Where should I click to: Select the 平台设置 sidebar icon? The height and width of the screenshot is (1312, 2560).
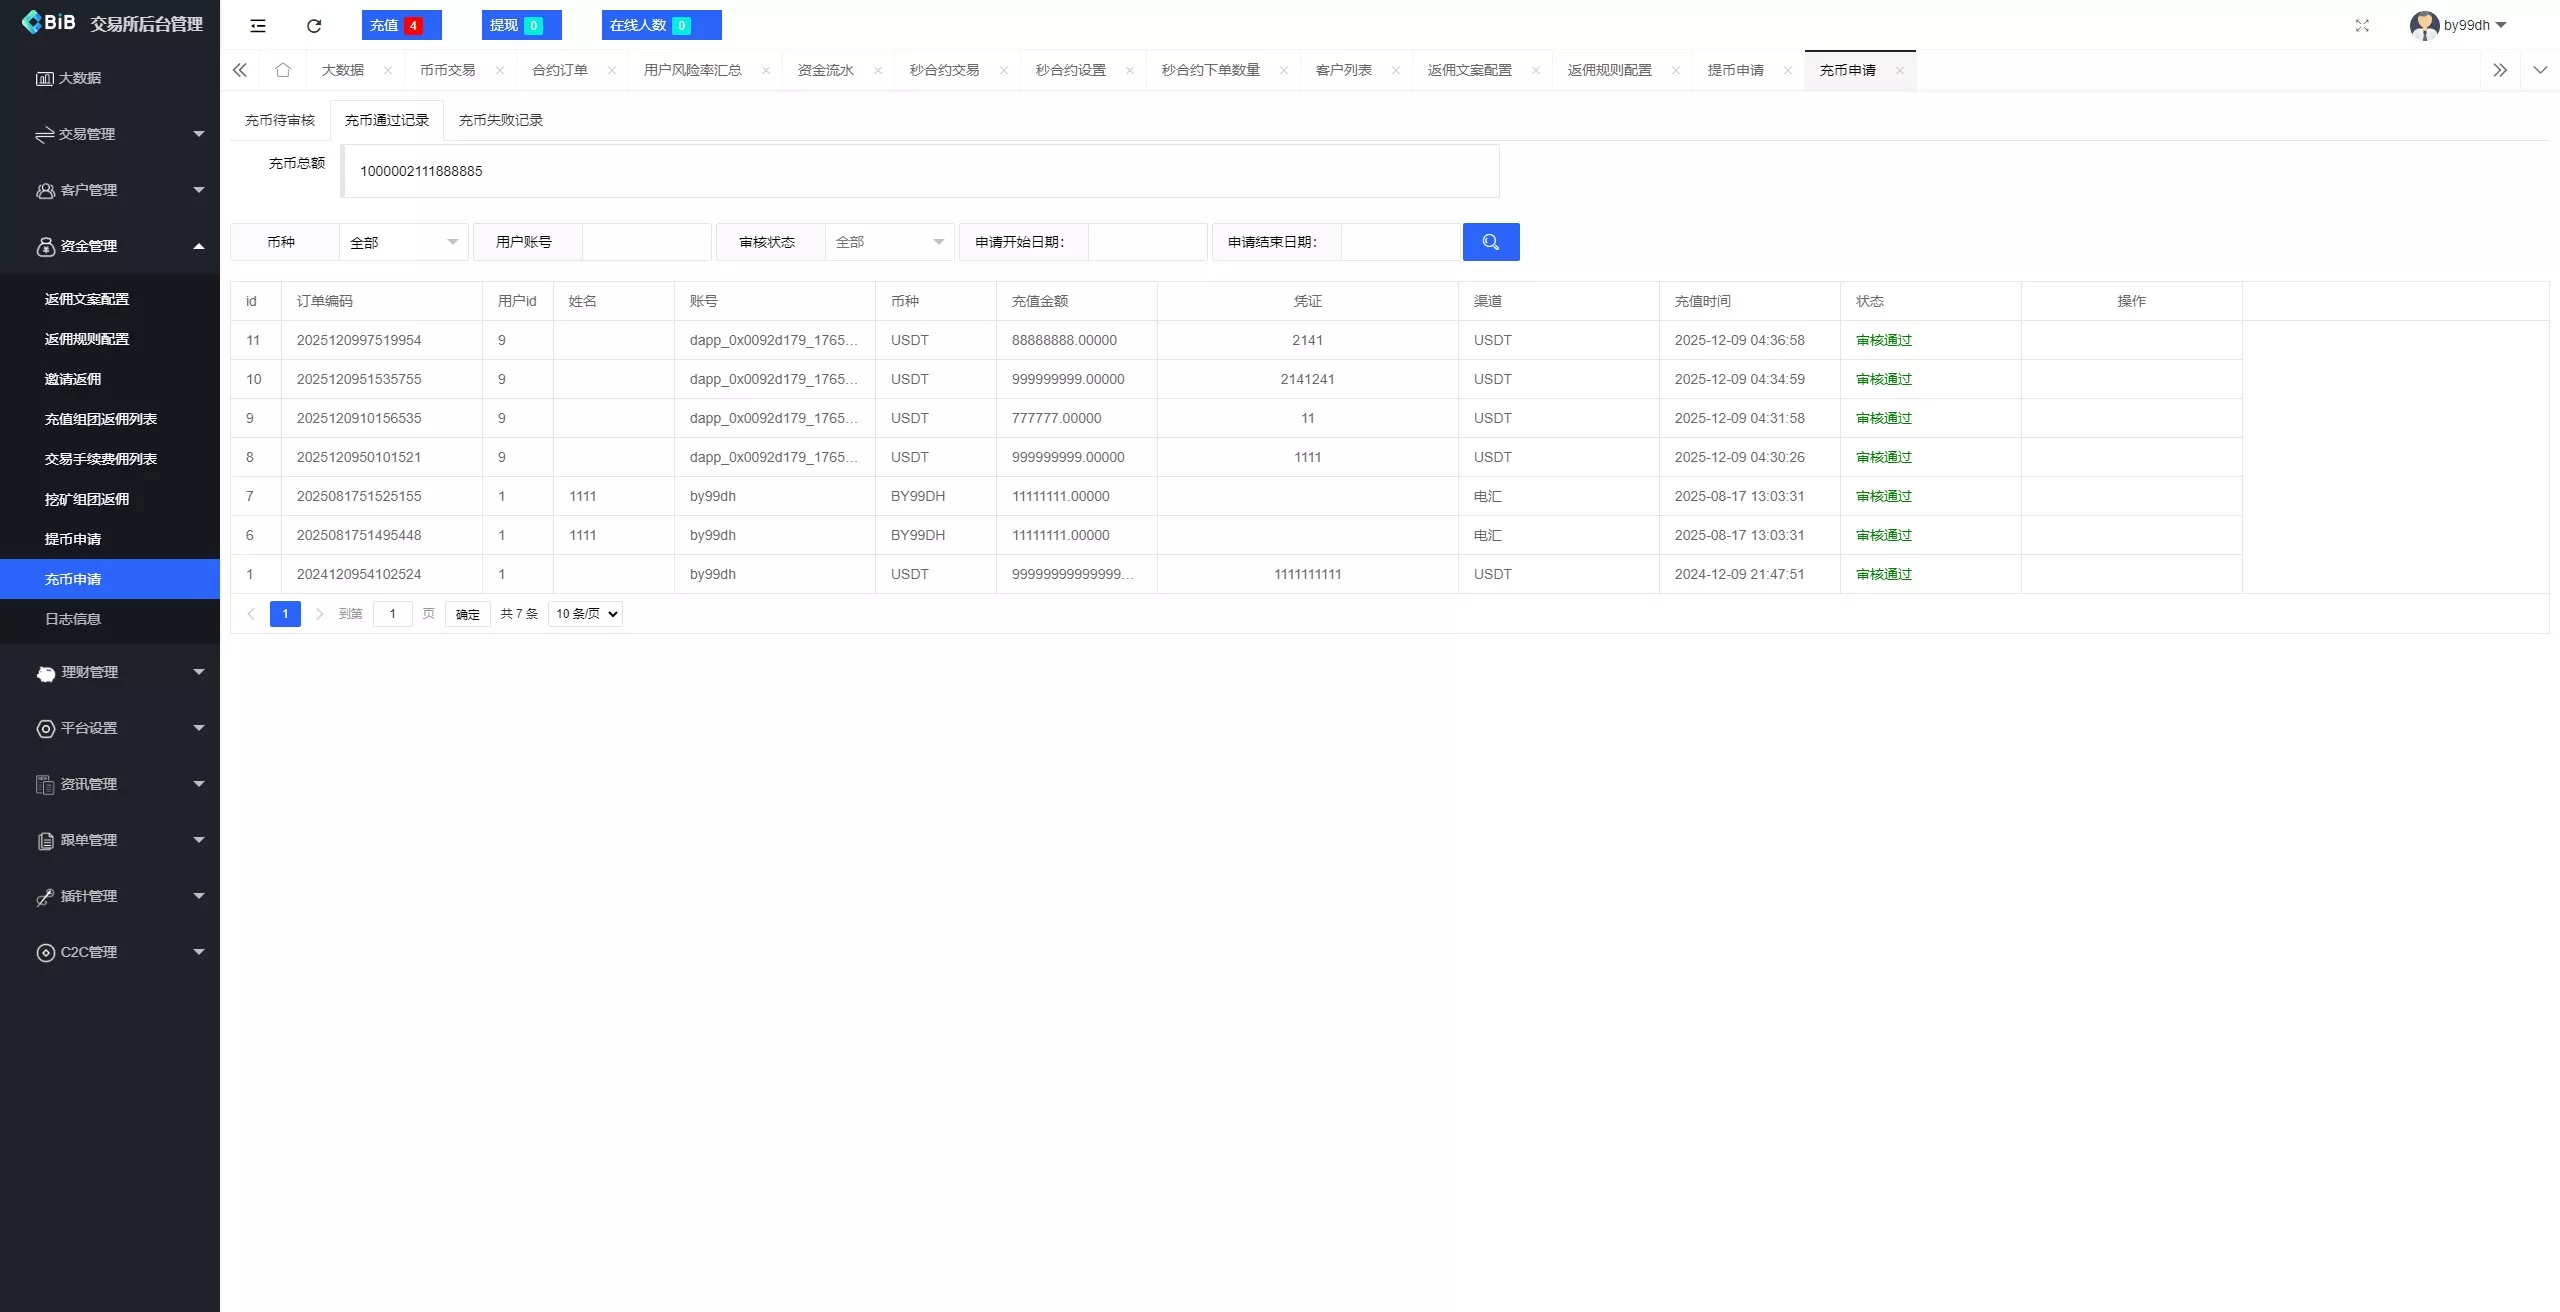point(88,728)
